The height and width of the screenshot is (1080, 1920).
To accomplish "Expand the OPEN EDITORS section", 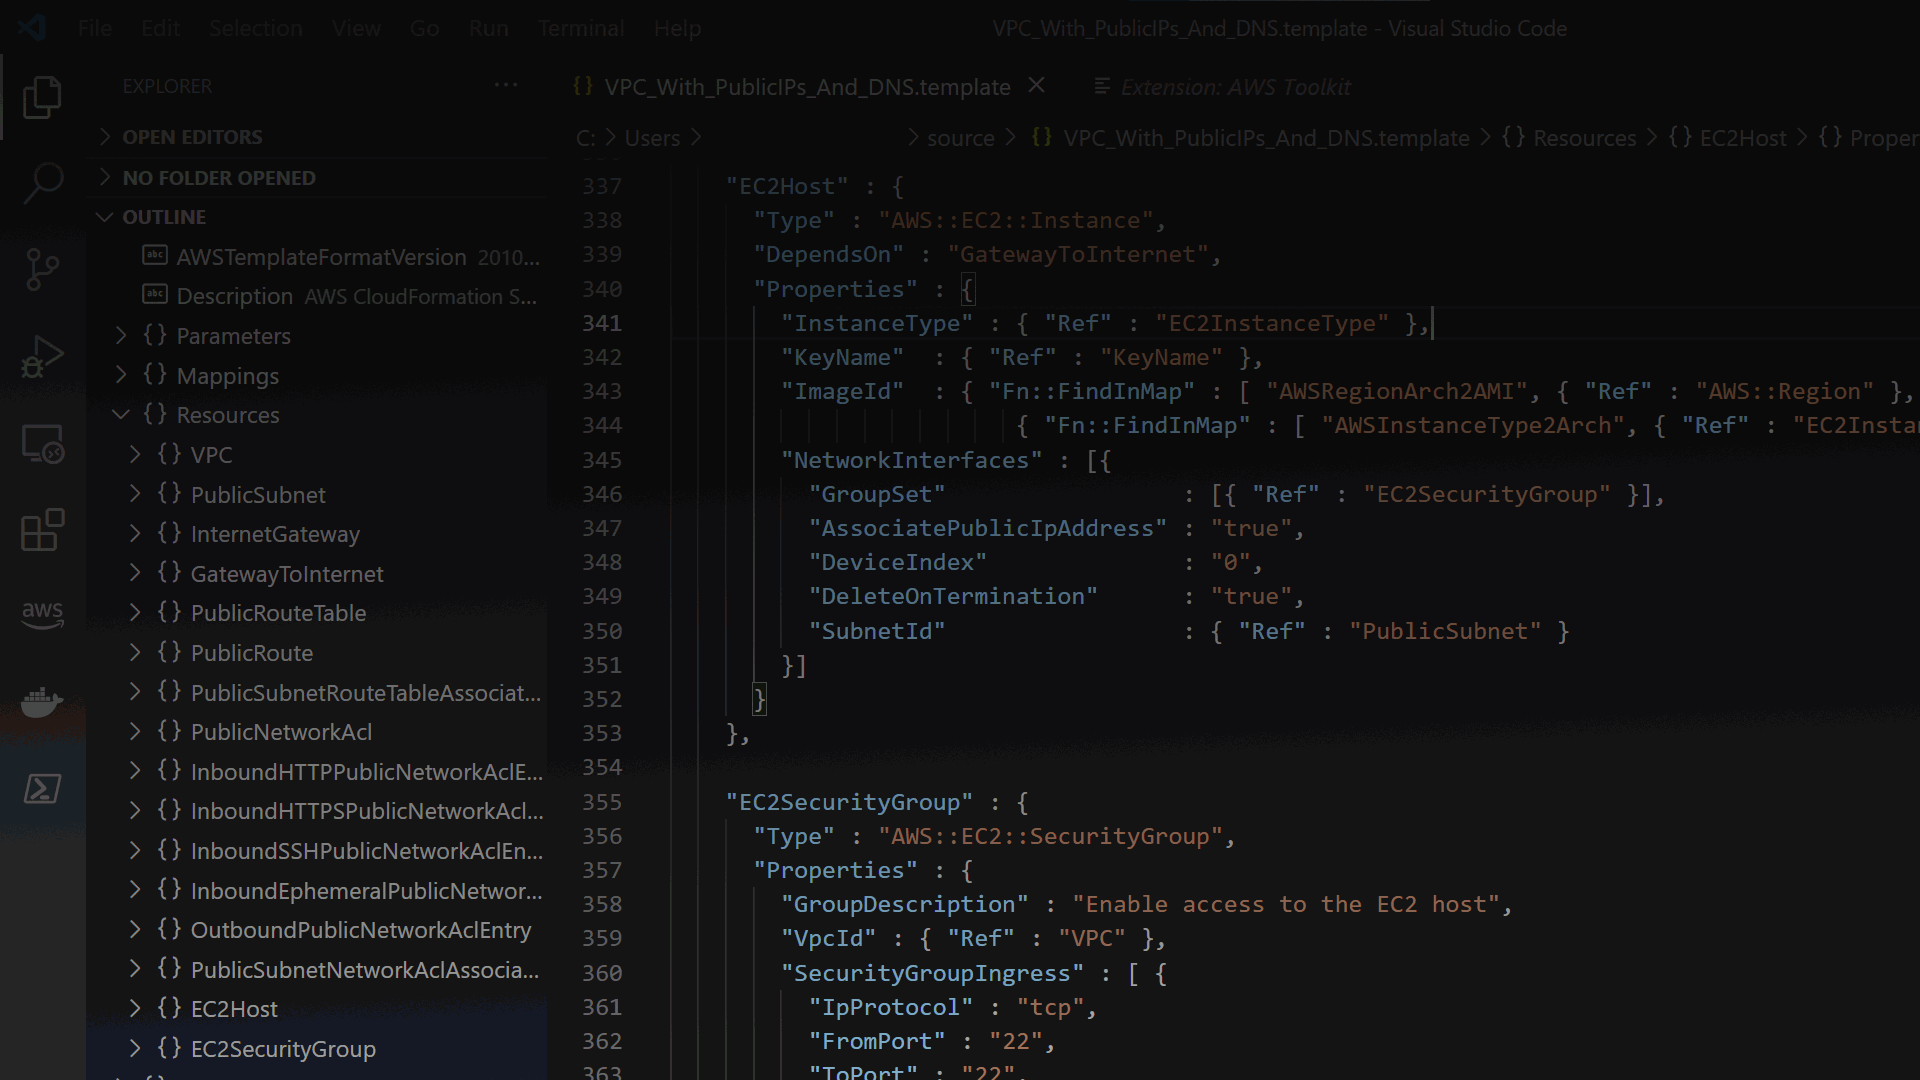I will point(105,137).
